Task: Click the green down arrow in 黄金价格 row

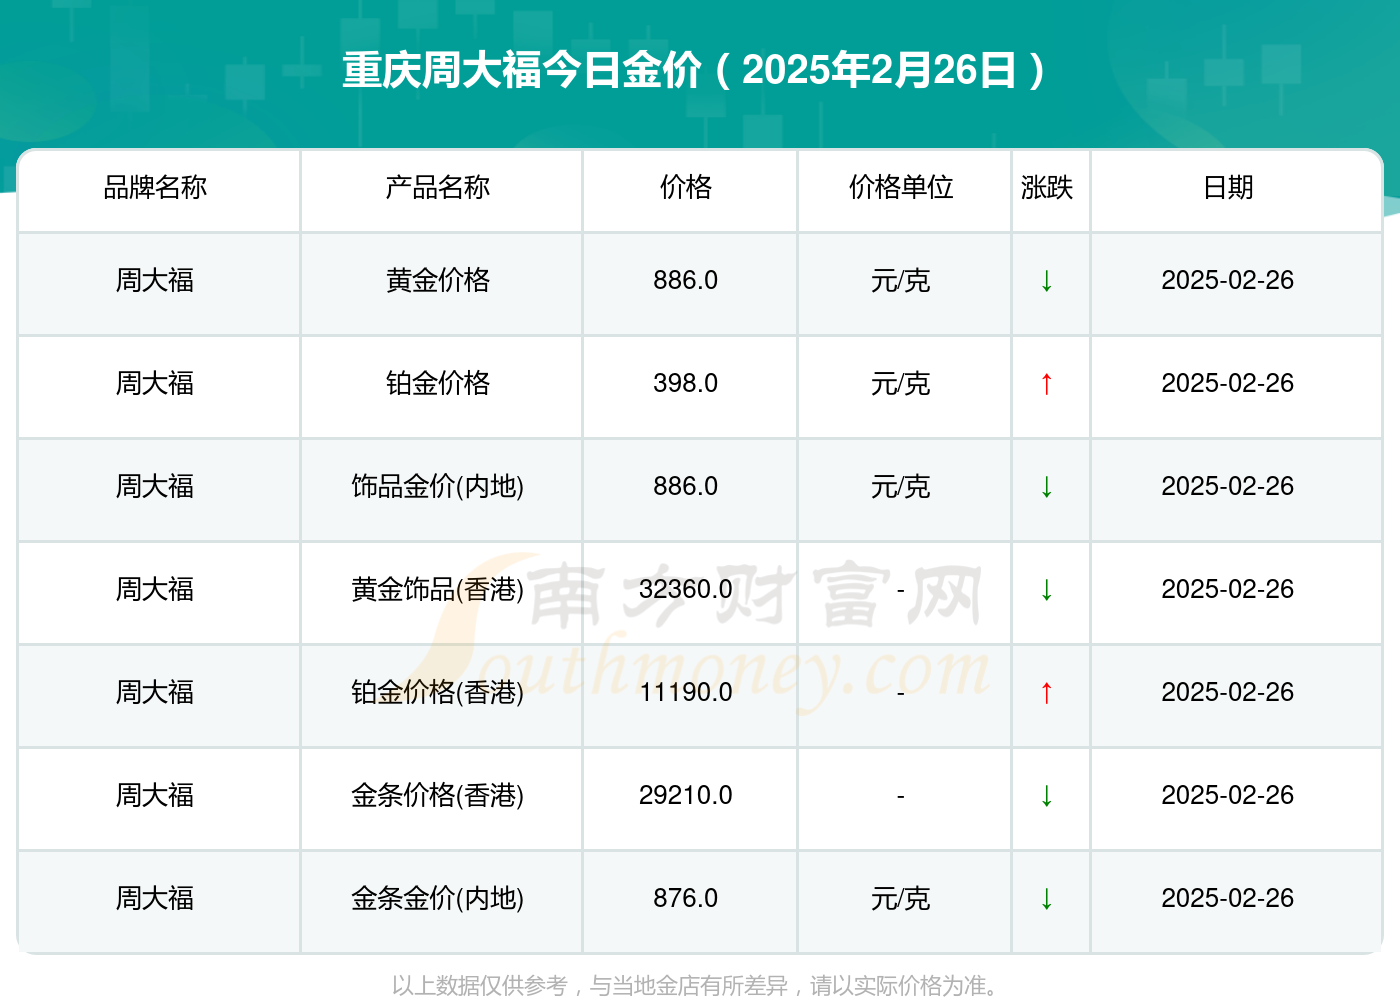Action: (x=1046, y=281)
